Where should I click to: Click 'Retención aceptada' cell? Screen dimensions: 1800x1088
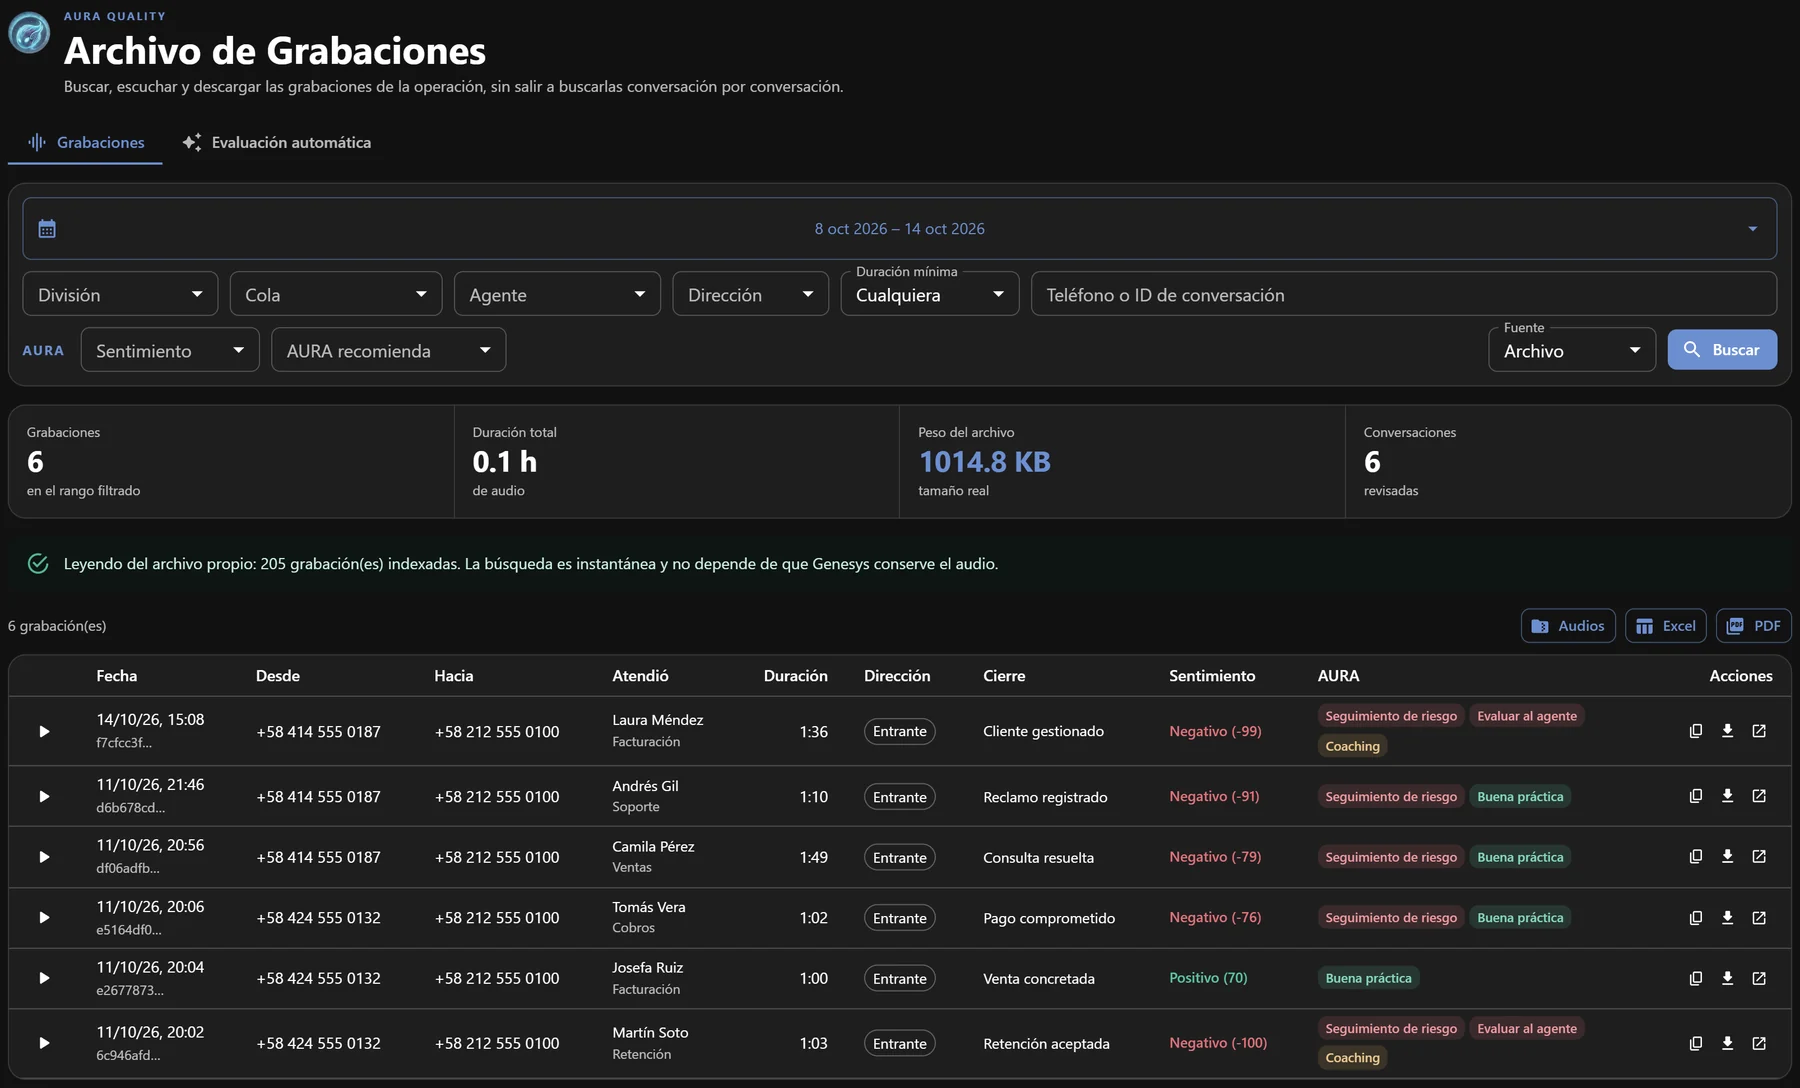click(x=1046, y=1044)
